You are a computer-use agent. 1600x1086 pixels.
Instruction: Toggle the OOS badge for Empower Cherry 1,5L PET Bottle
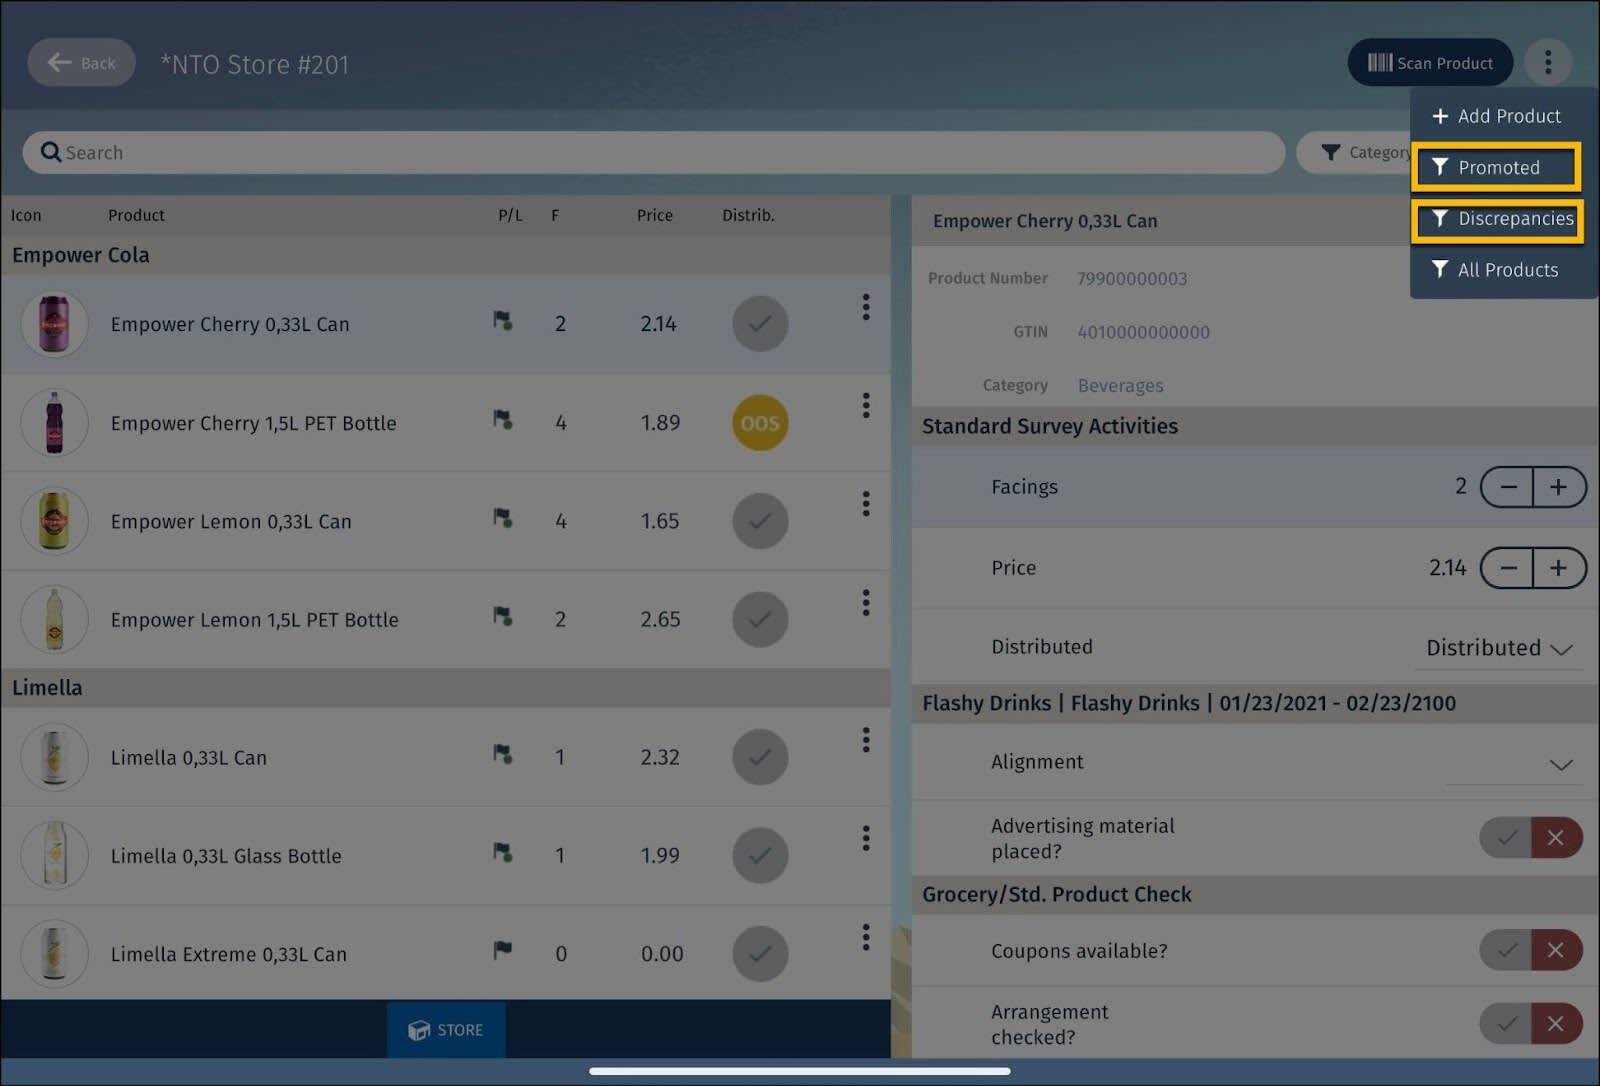[x=760, y=423]
